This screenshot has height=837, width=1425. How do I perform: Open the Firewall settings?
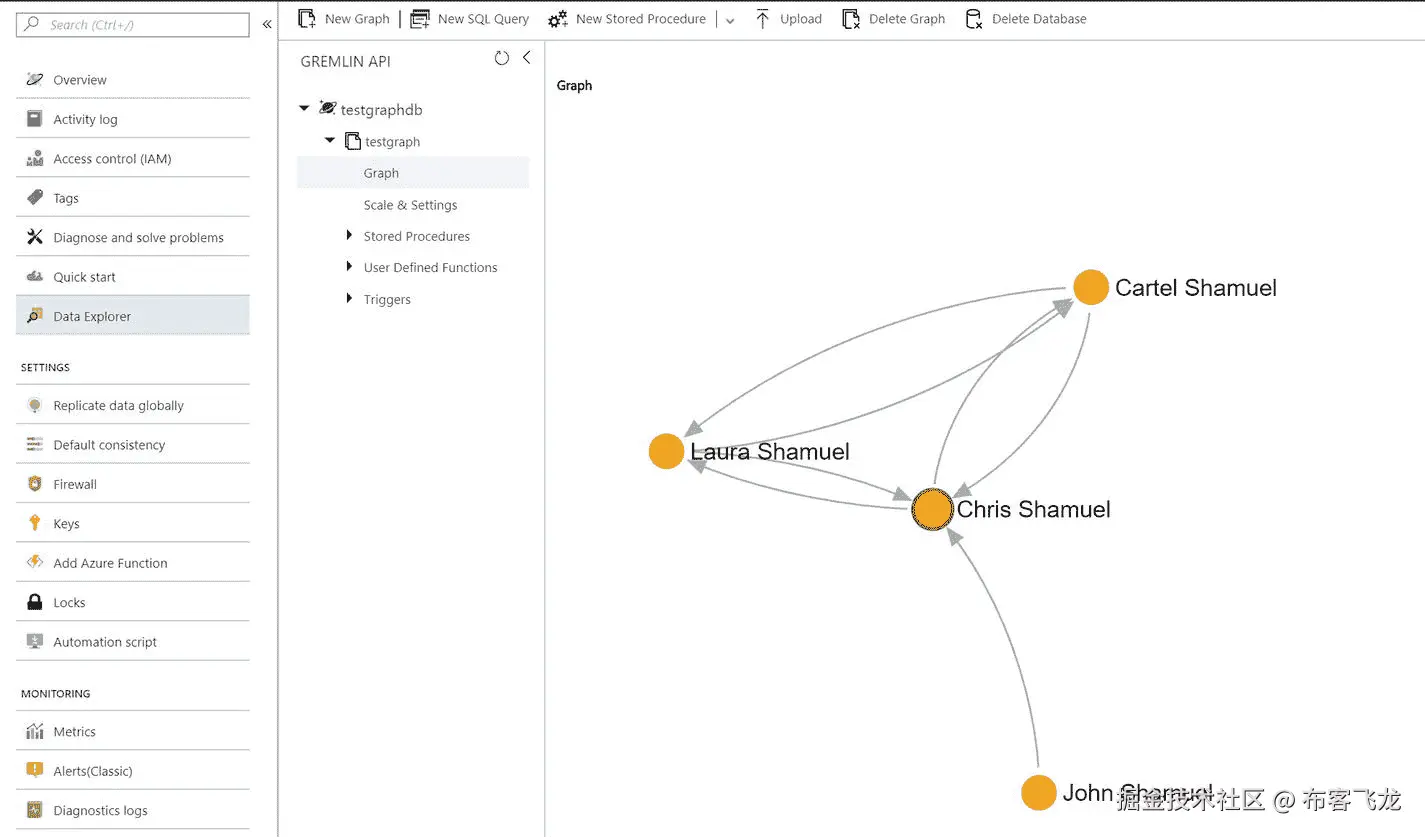(75, 485)
